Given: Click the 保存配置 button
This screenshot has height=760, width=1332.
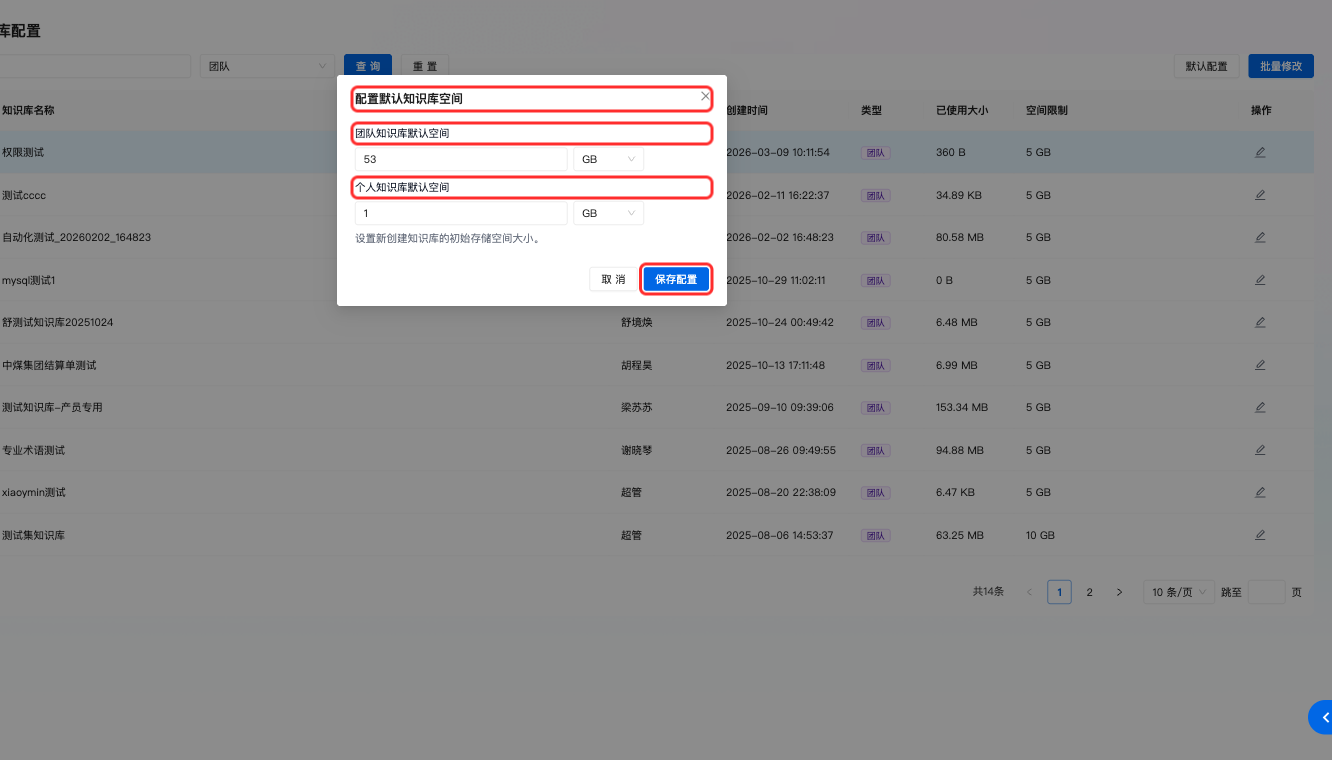Looking at the screenshot, I should 676,280.
